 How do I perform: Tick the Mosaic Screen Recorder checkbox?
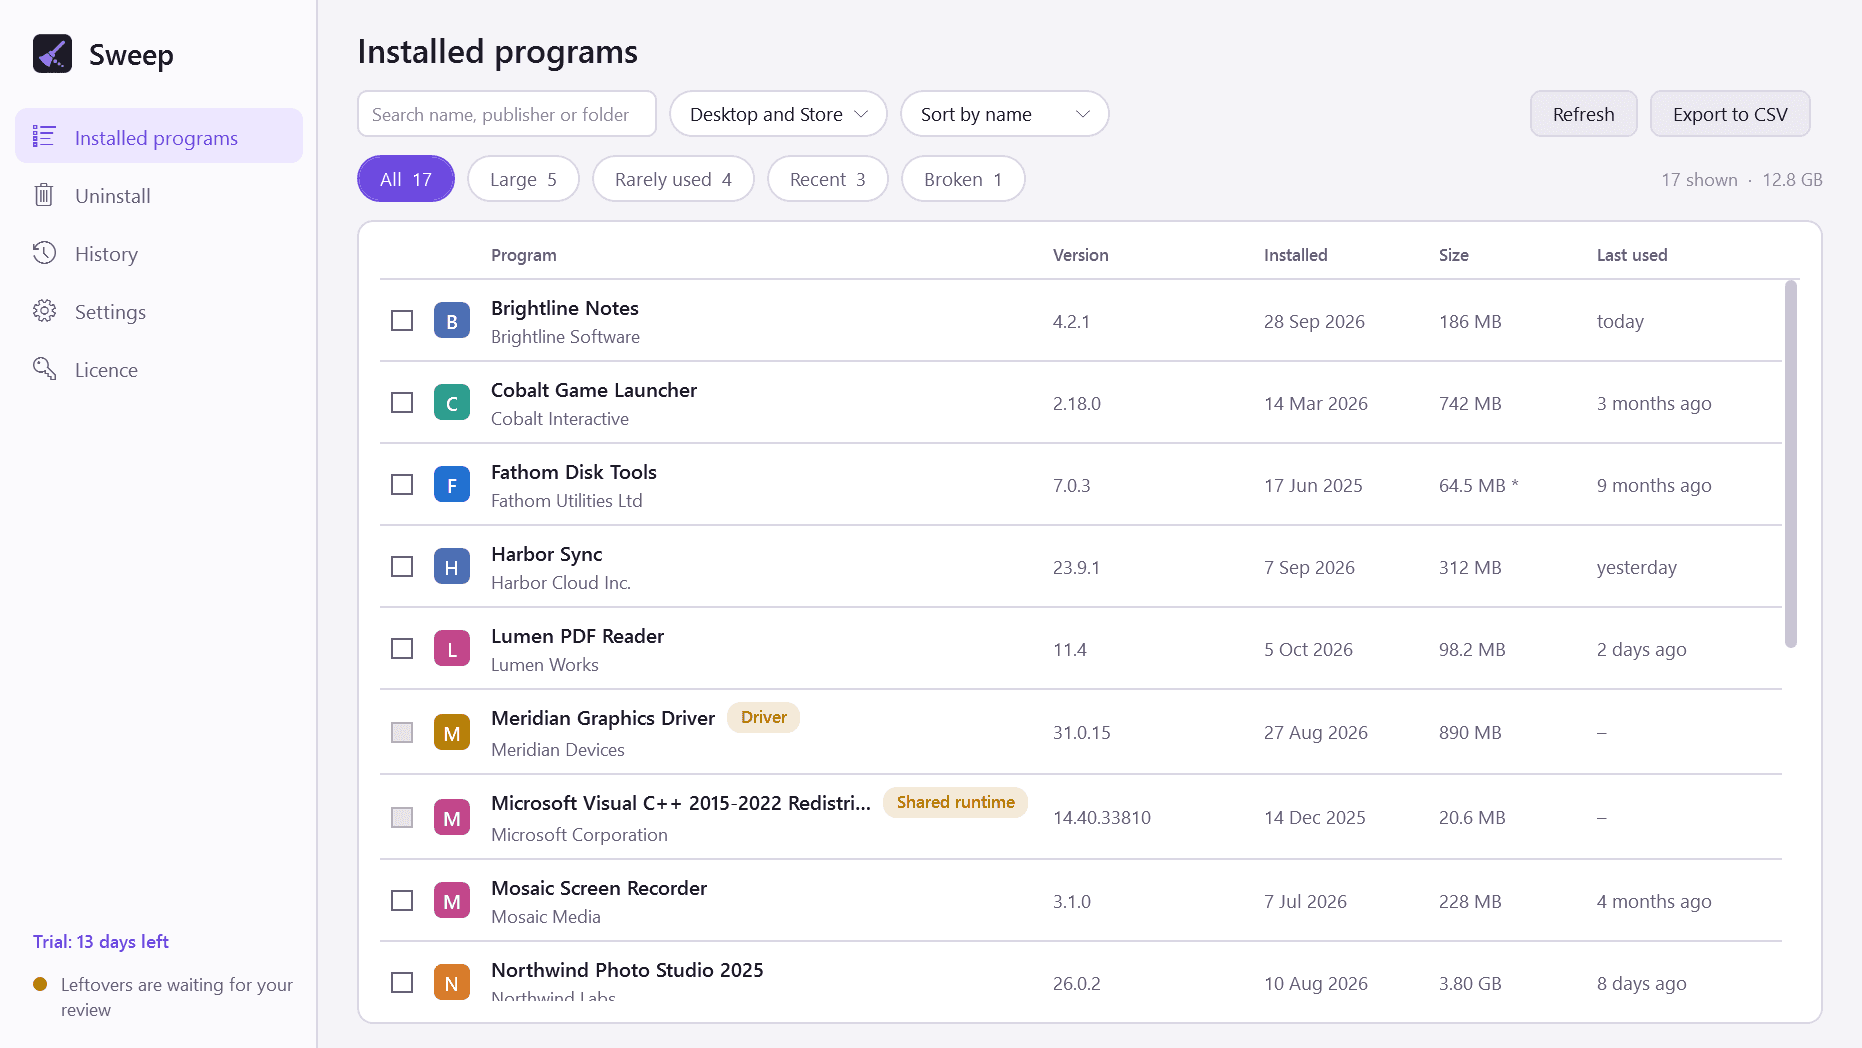(x=402, y=901)
